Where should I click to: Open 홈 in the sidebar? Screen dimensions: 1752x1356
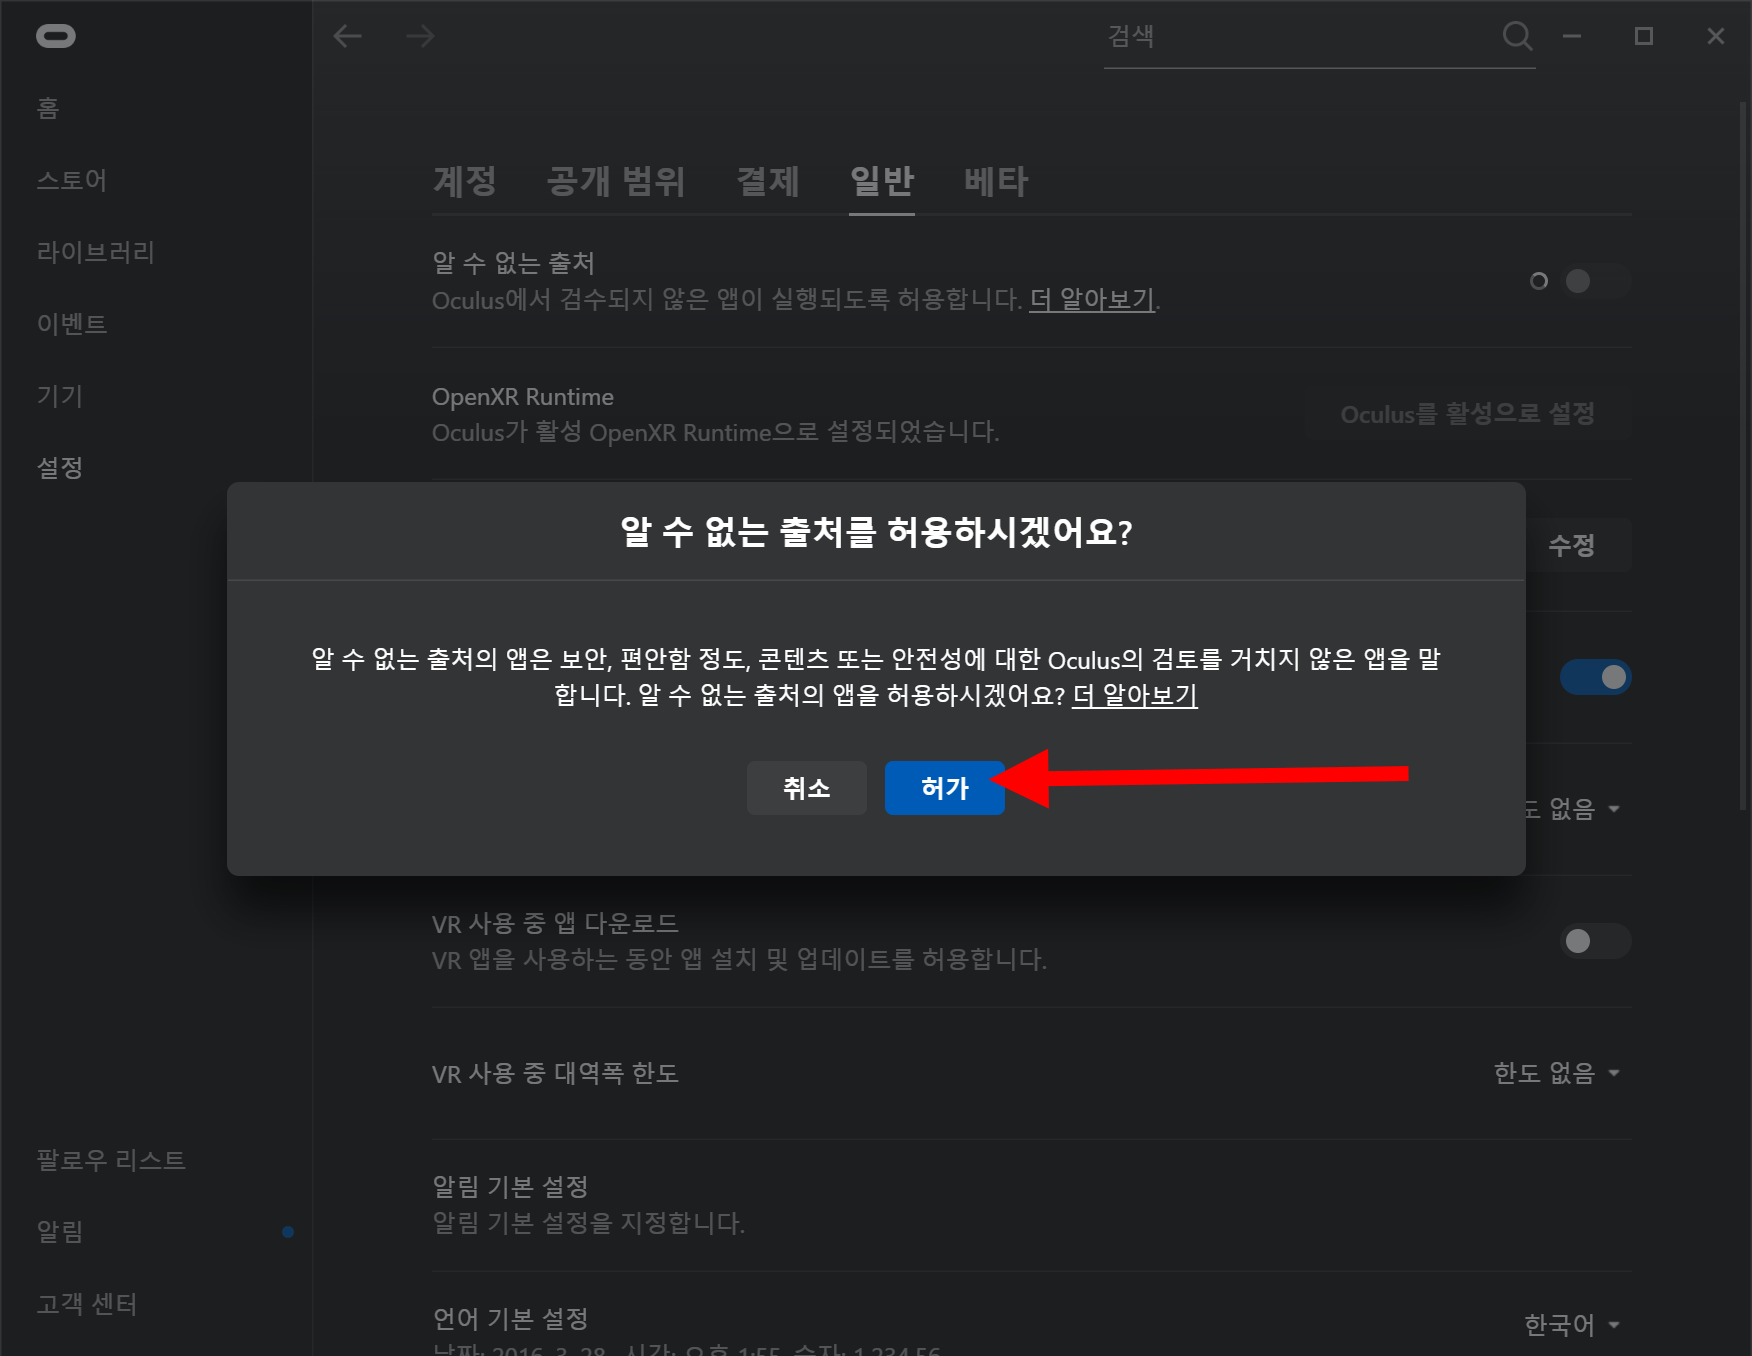pyautogui.click(x=48, y=108)
